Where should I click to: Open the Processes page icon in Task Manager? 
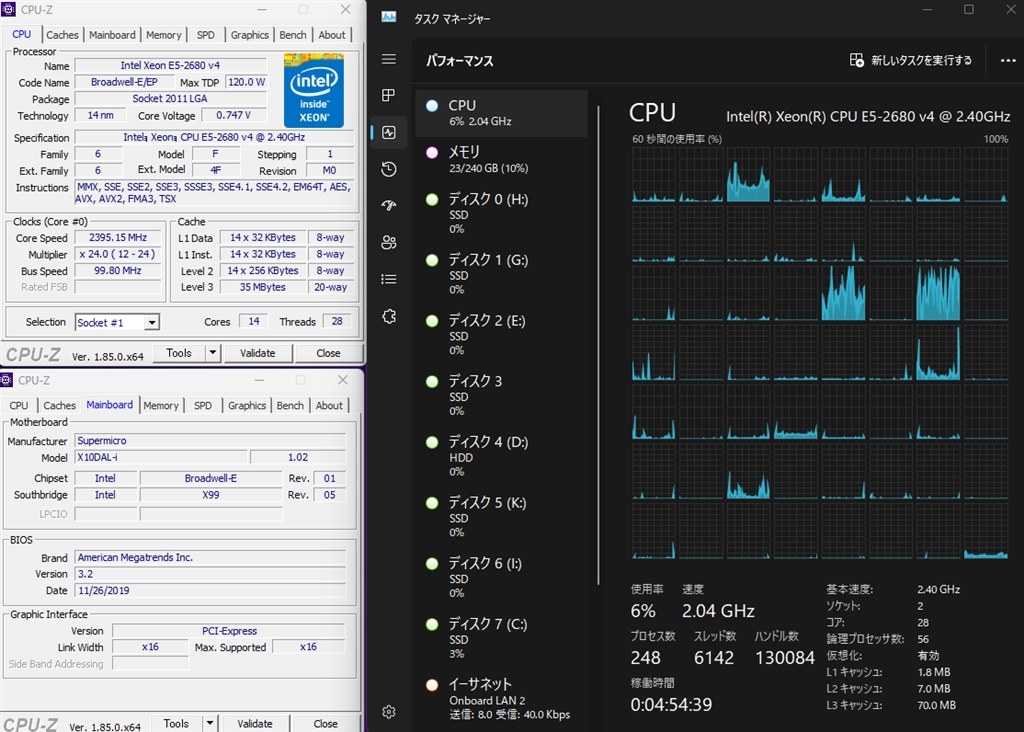(x=389, y=95)
